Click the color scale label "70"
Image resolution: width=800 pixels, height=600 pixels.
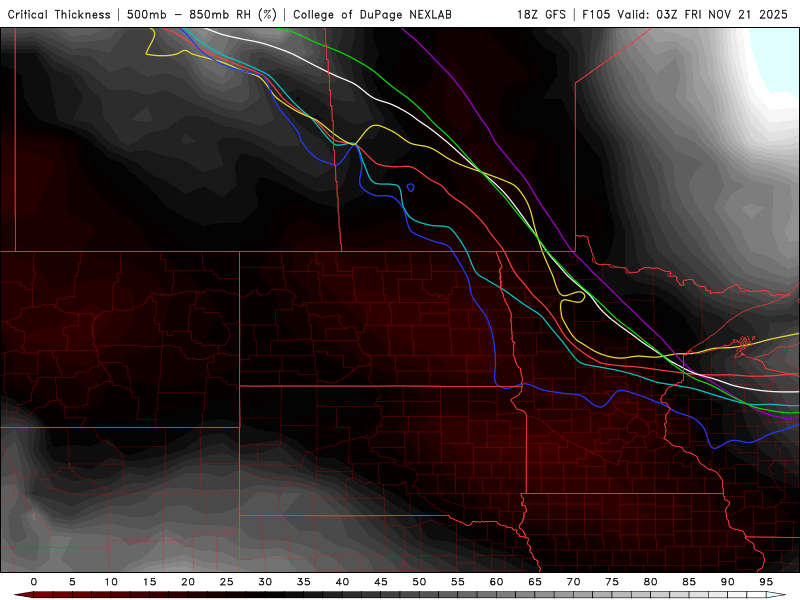point(573,582)
